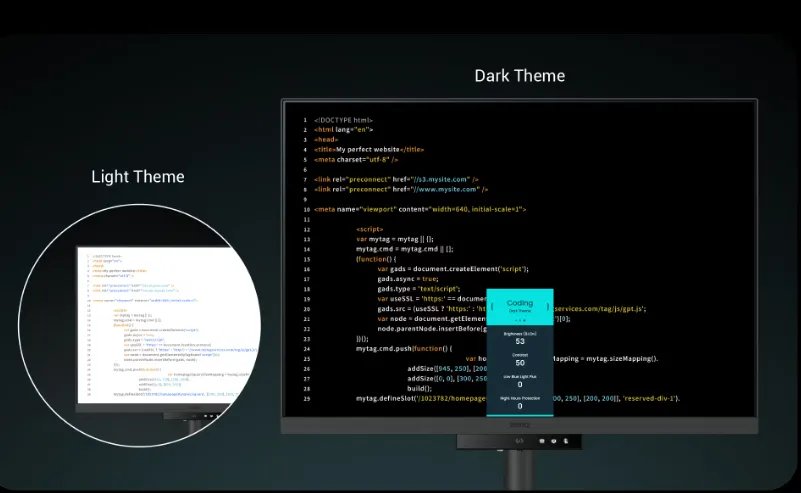
Task: Select the Night Hours Protection setting
Action: (520, 402)
